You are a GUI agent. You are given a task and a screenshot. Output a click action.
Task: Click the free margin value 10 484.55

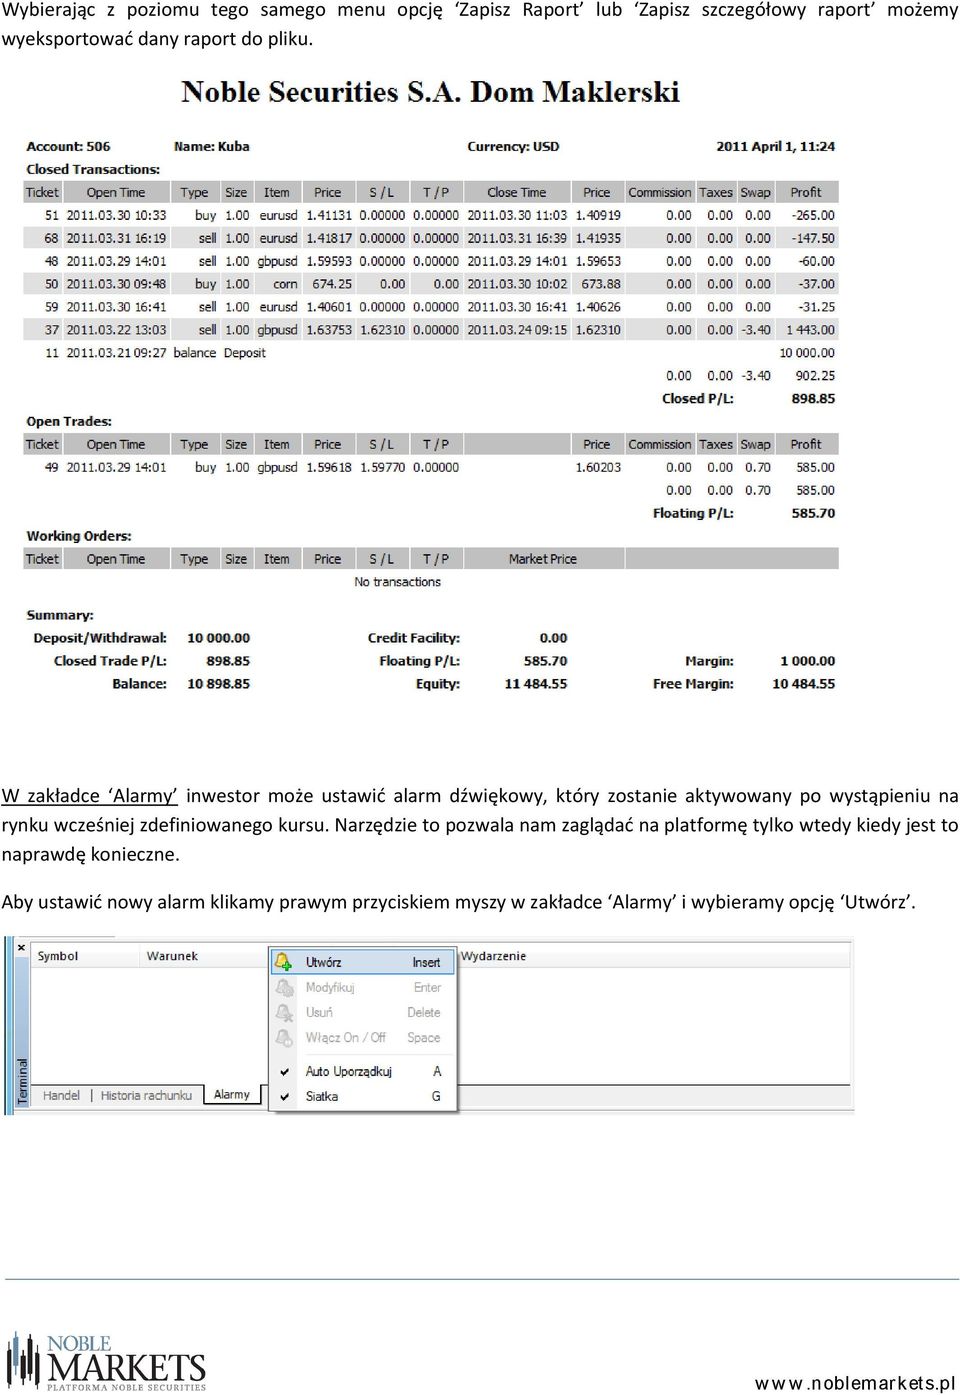804,684
